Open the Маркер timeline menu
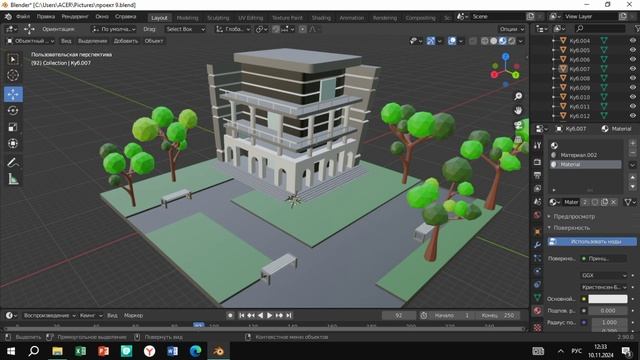Image resolution: width=640 pixels, height=360 pixels. 133,316
